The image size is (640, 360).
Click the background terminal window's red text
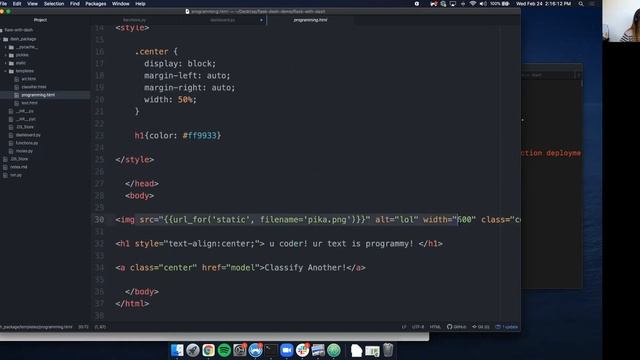551,153
